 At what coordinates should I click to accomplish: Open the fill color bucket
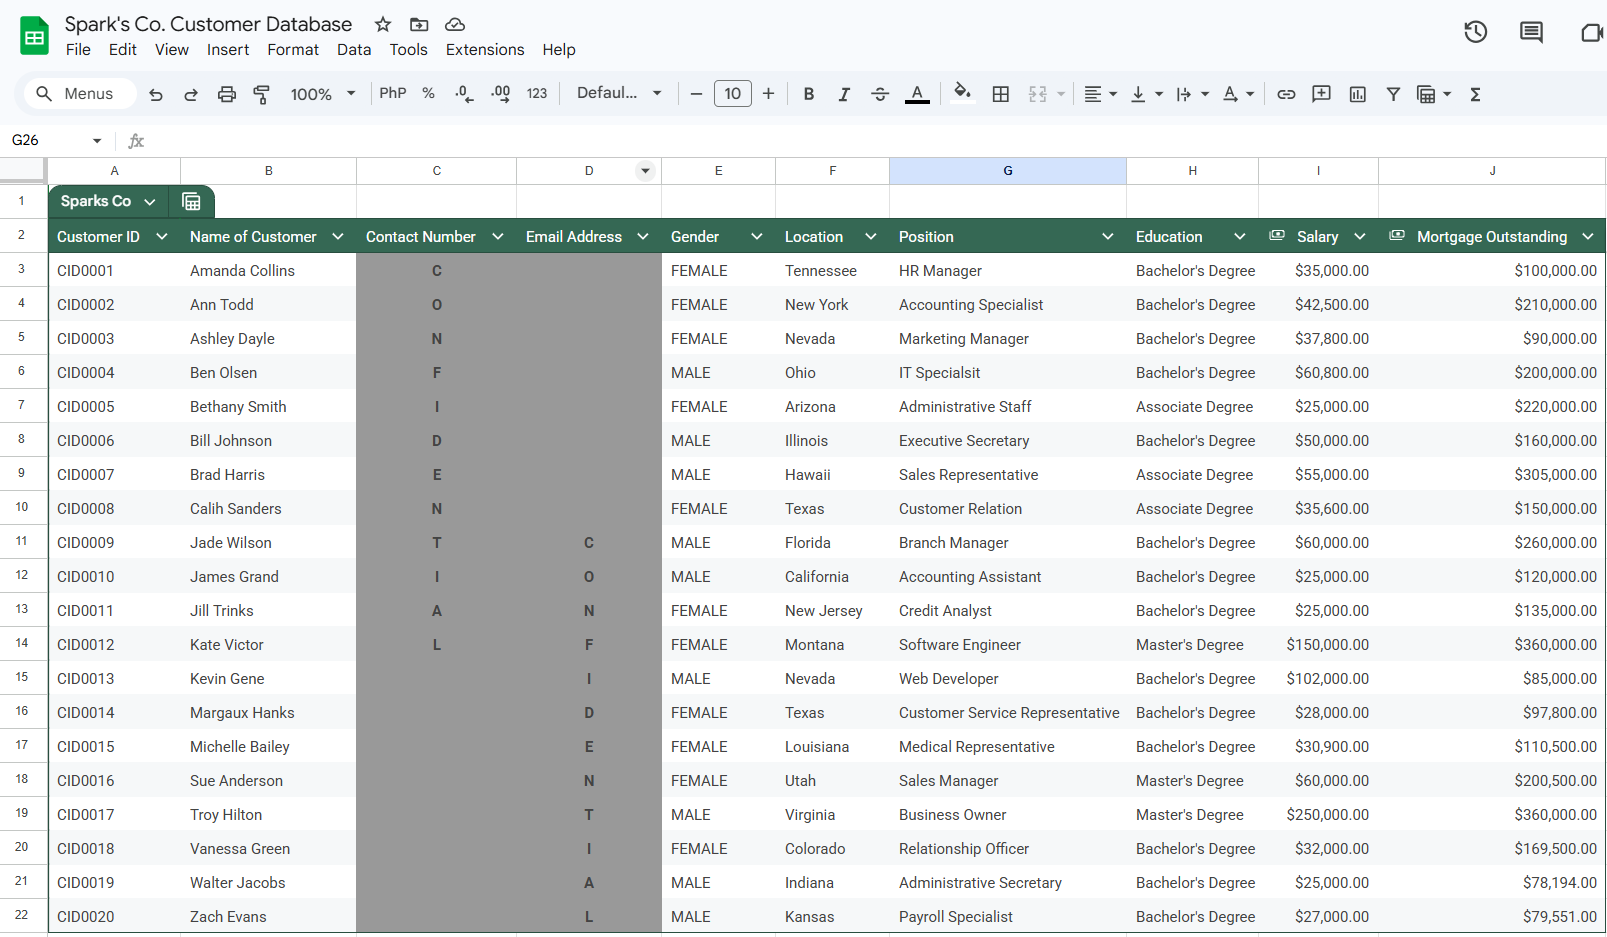(x=962, y=93)
